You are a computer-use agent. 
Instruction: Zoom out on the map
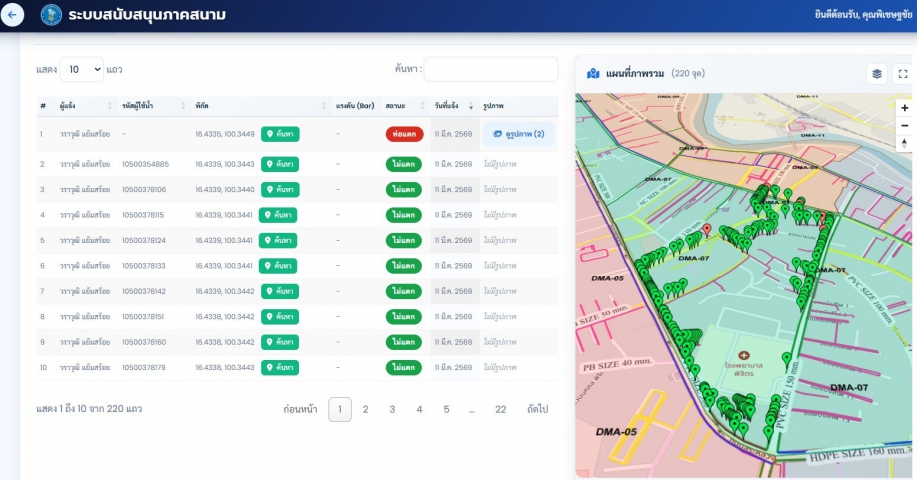(x=904, y=124)
